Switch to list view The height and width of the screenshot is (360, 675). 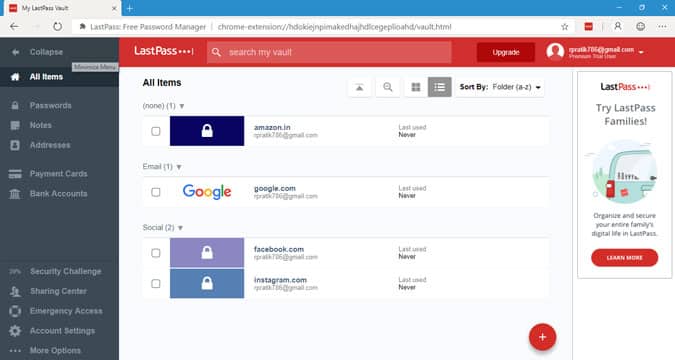pos(440,87)
